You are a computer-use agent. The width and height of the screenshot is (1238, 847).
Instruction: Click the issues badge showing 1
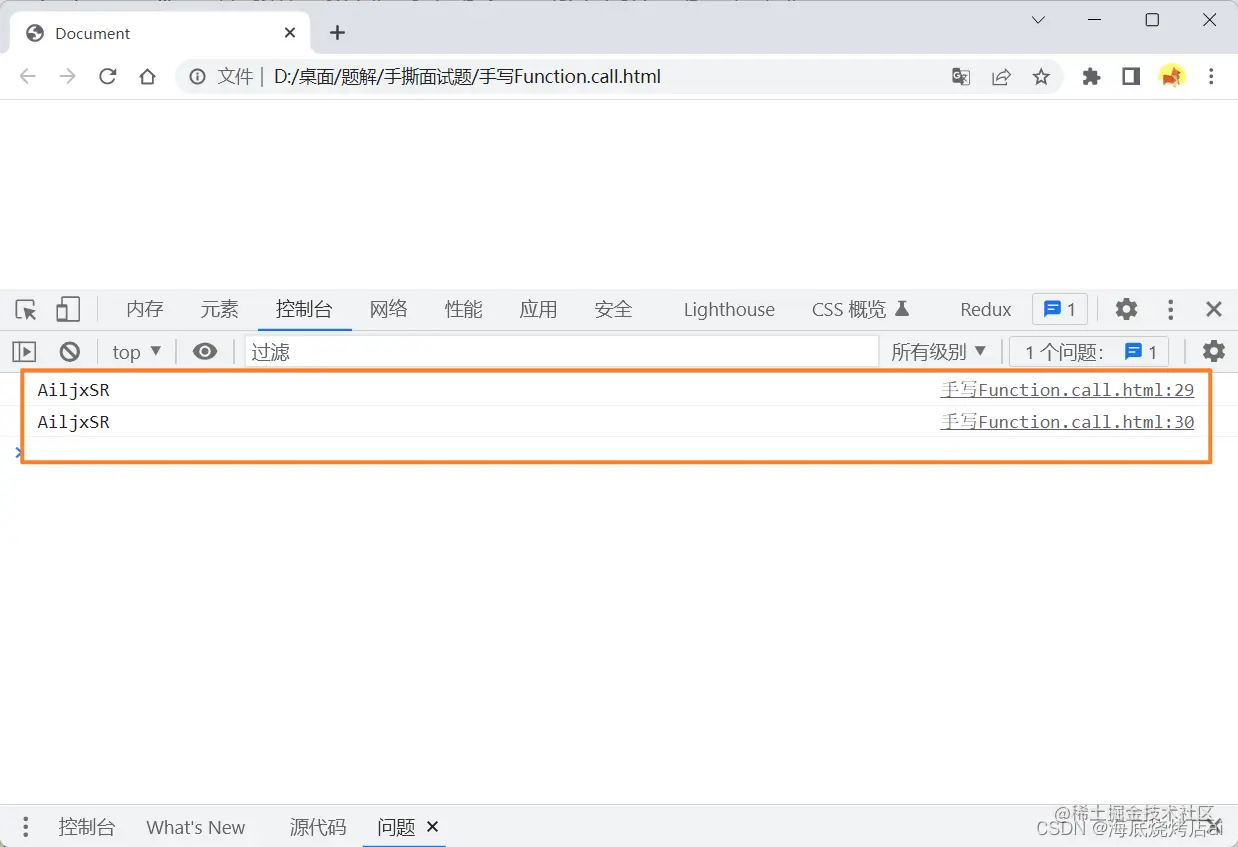tap(1060, 309)
